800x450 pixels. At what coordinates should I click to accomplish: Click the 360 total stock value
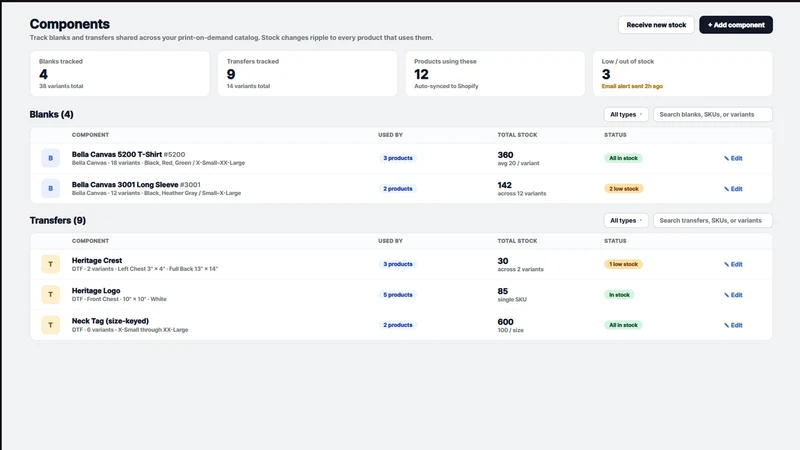[505, 155]
